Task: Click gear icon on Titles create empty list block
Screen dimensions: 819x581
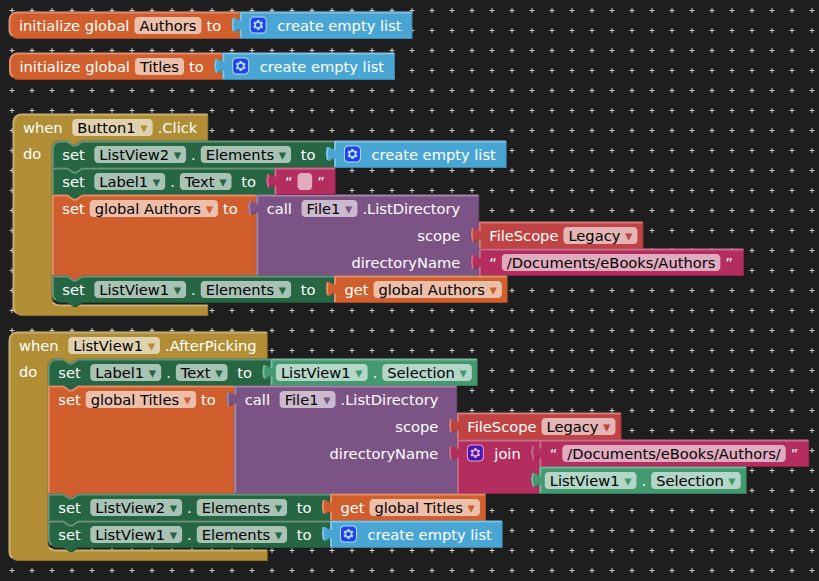Action: pyautogui.click(x=240, y=66)
